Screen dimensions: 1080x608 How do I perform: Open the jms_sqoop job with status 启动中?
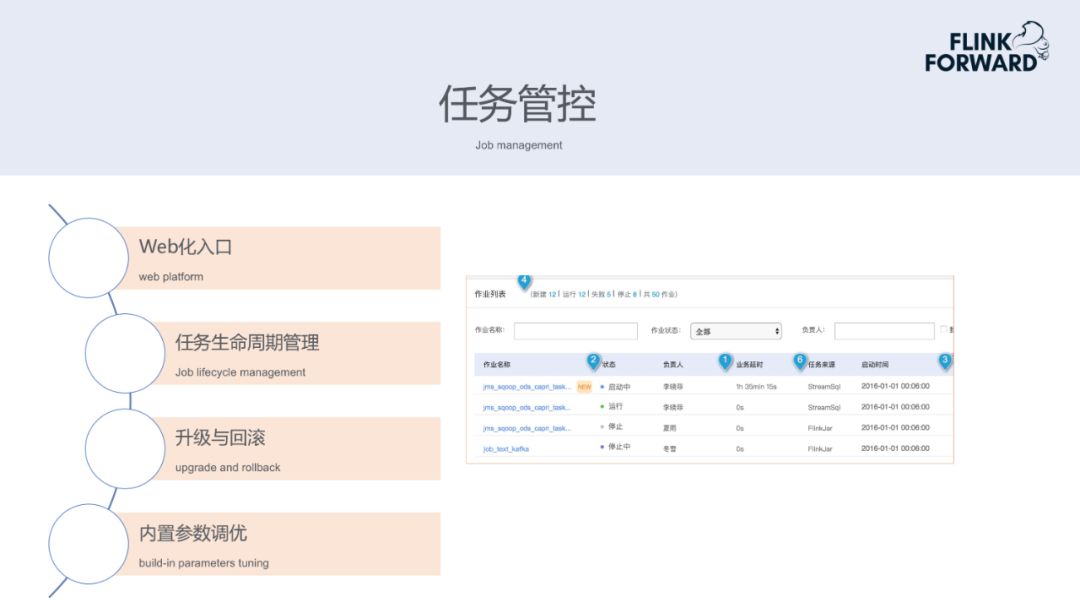pos(527,387)
